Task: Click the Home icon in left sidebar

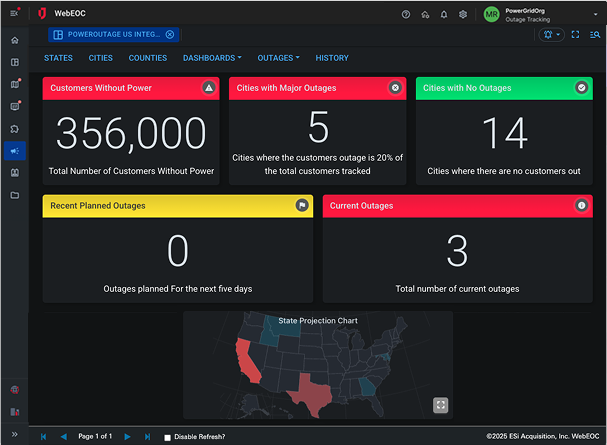Action: point(14,40)
